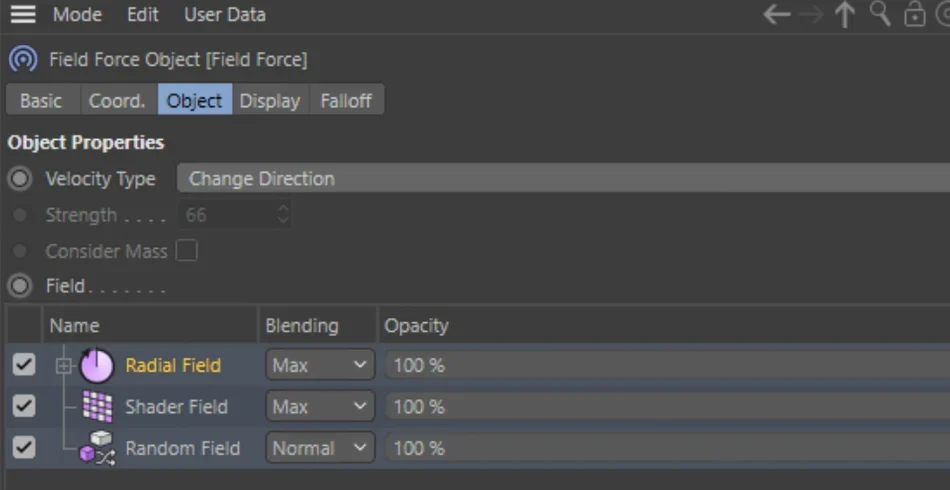This screenshot has width=950, height=490.
Task: Click the up arrow navigation icon
Action: pos(845,15)
